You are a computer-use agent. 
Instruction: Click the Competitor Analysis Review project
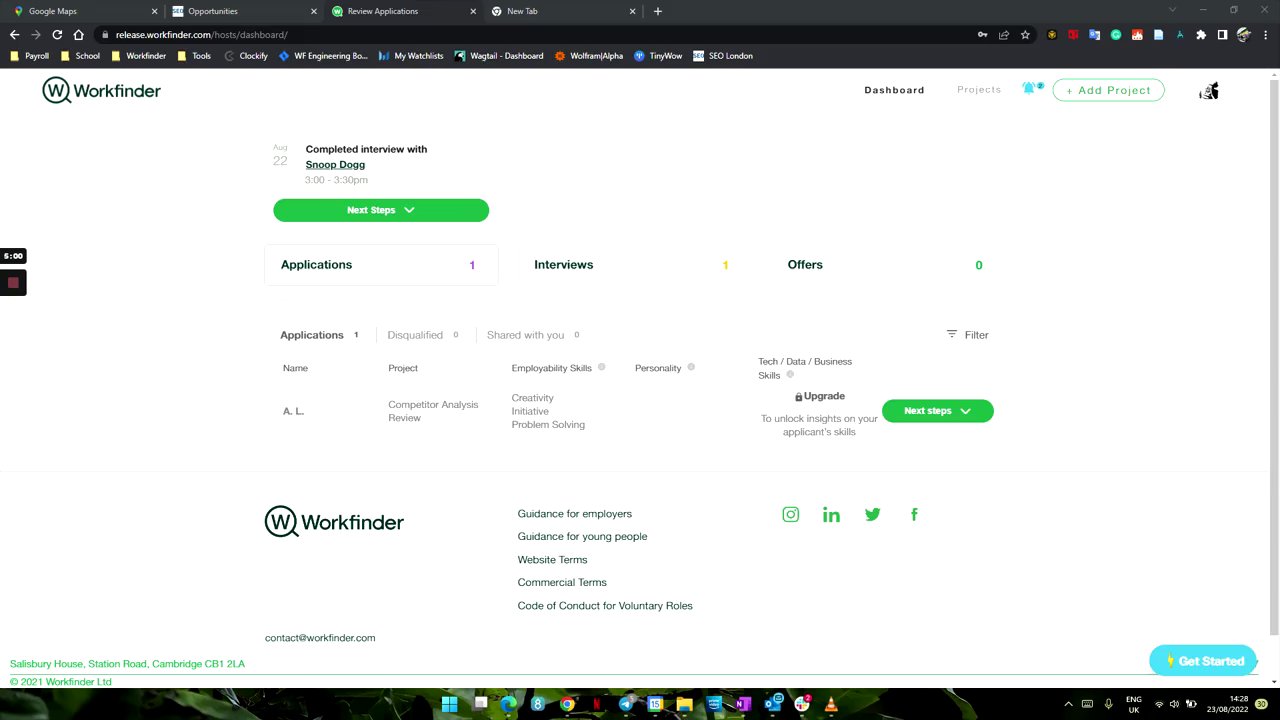pos(433,411)
